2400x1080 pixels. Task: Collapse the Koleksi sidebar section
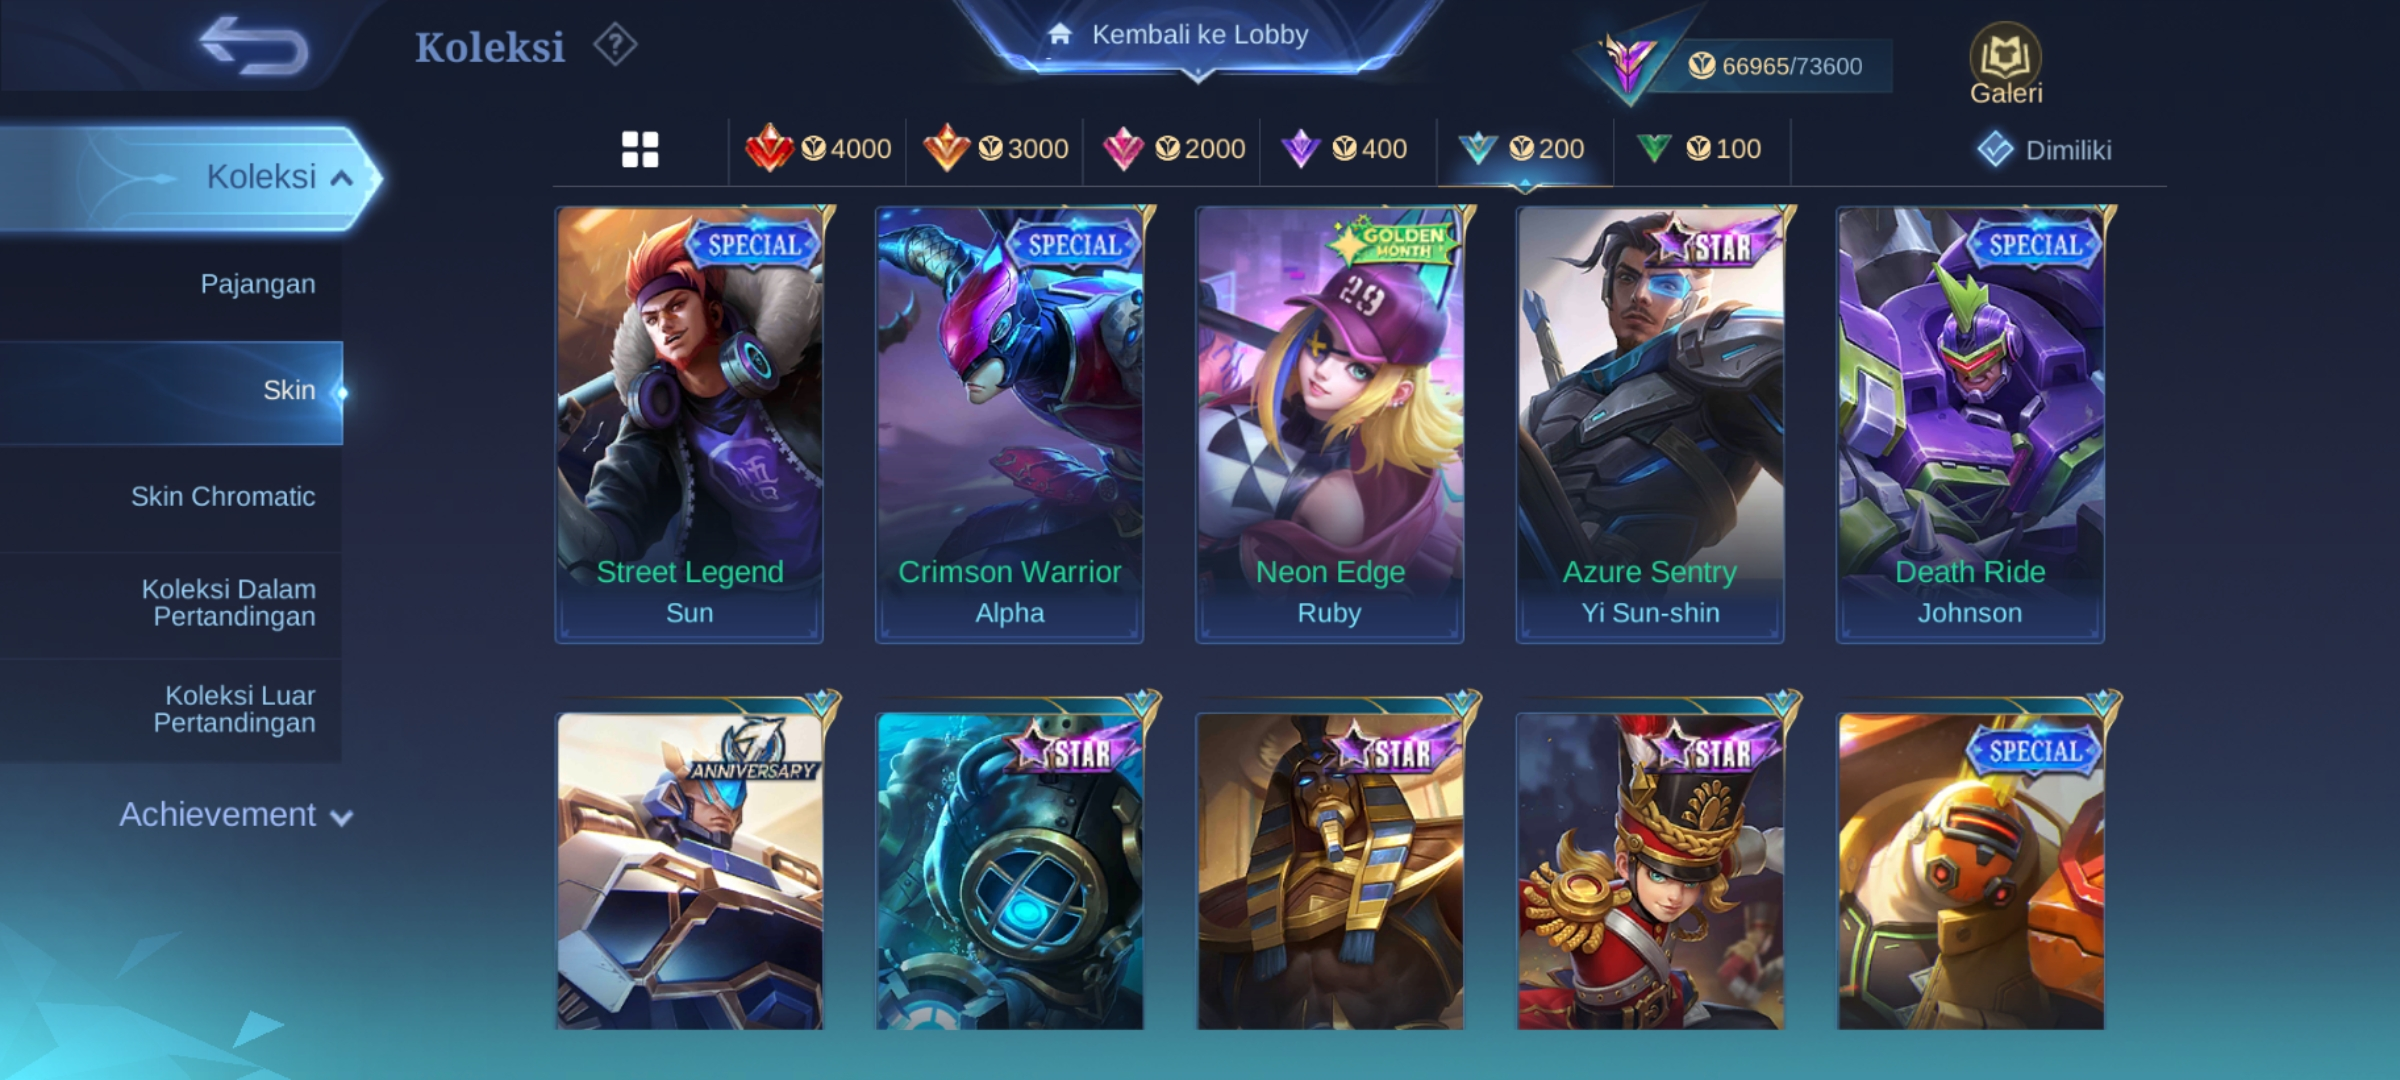pyautogui.click(x=190, y=177)
